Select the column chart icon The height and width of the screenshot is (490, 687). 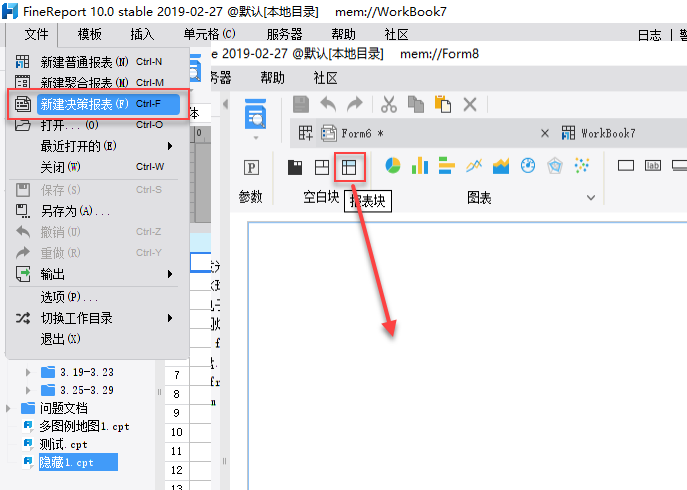coord(420,166)
